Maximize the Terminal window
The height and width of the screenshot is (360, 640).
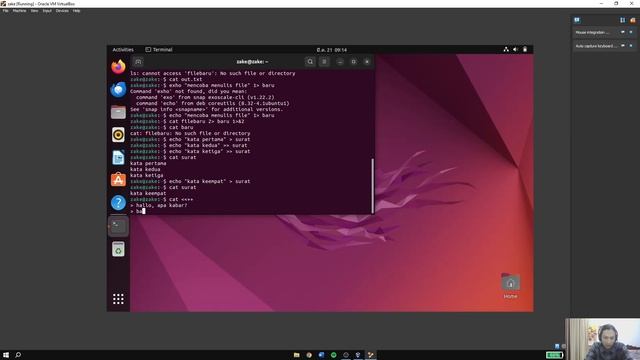[x=353, y=62]
